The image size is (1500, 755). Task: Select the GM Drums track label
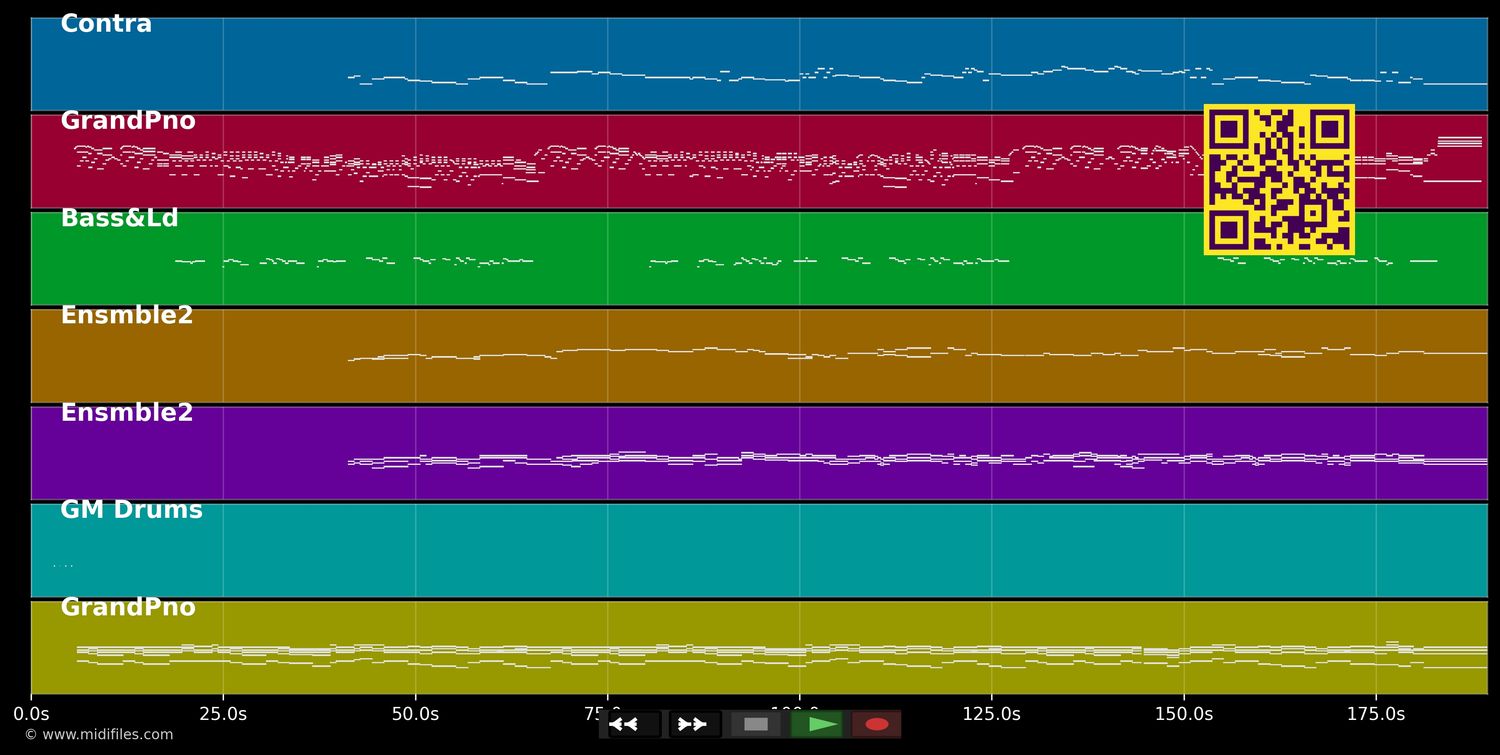131,510
